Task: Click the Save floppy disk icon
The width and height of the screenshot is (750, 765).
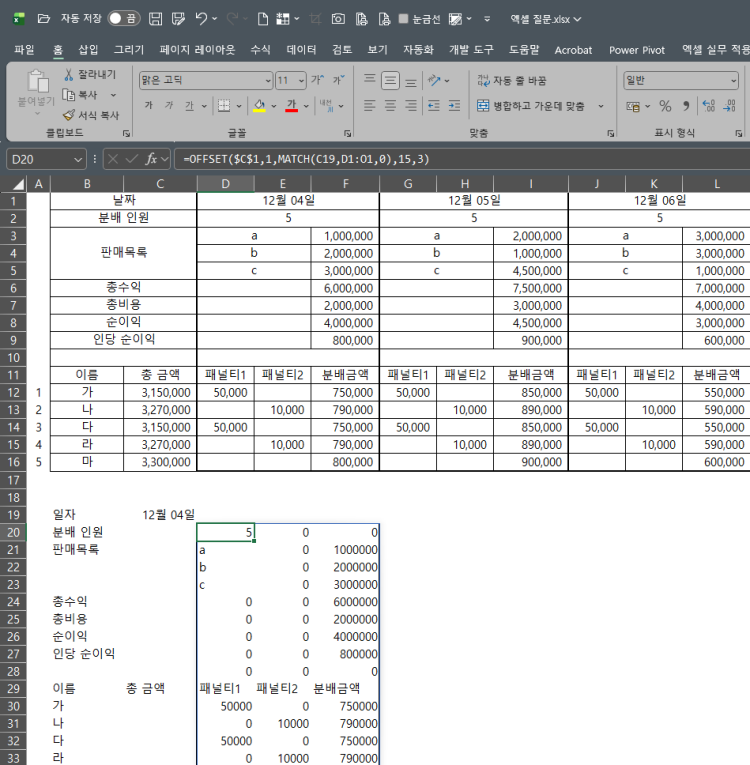Action: (155, 19)
